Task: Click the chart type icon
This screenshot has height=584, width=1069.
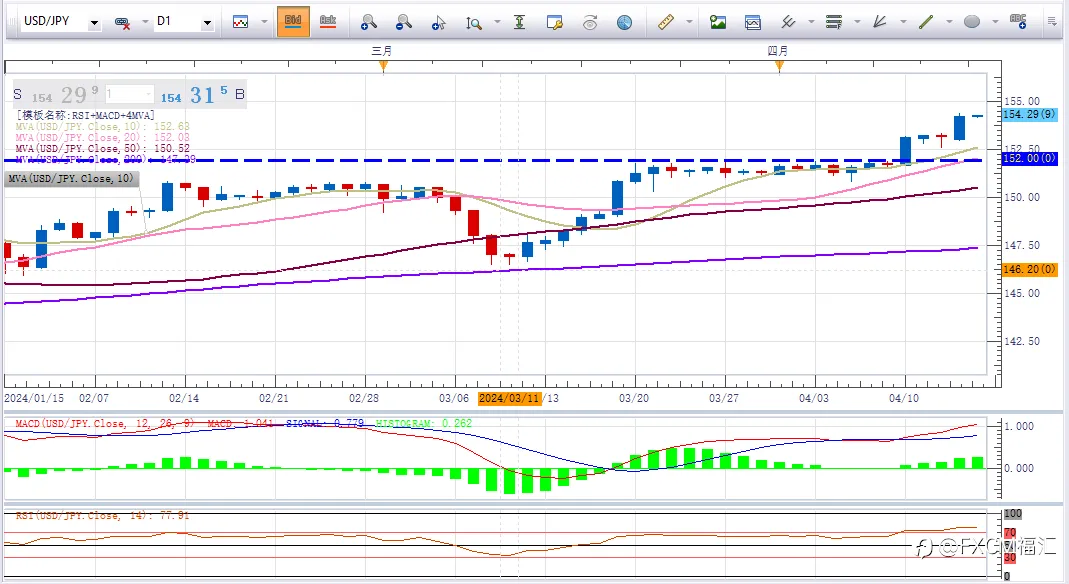Action: point(241,22)
